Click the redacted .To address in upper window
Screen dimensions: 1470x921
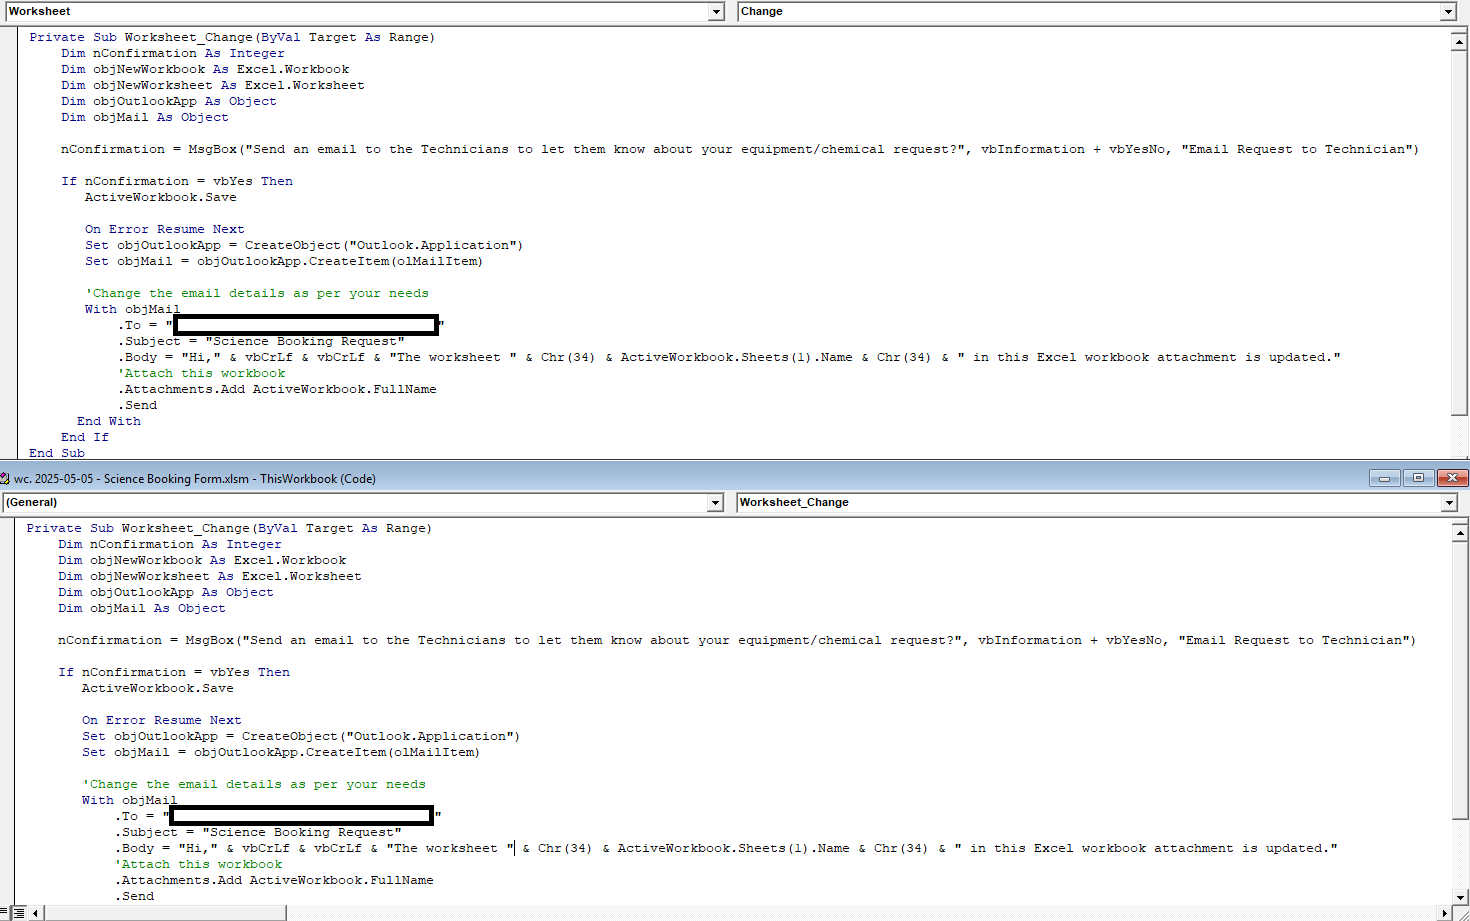tap(306, 325)
